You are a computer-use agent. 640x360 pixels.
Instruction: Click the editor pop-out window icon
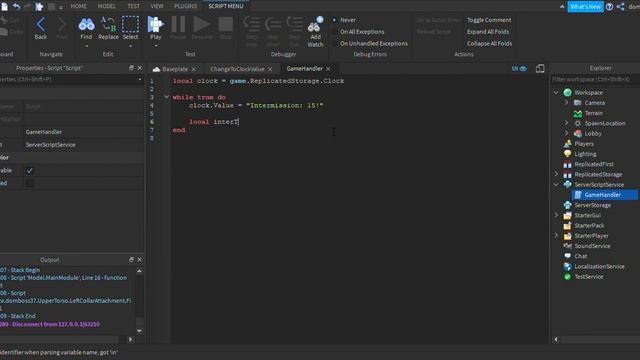540,69
